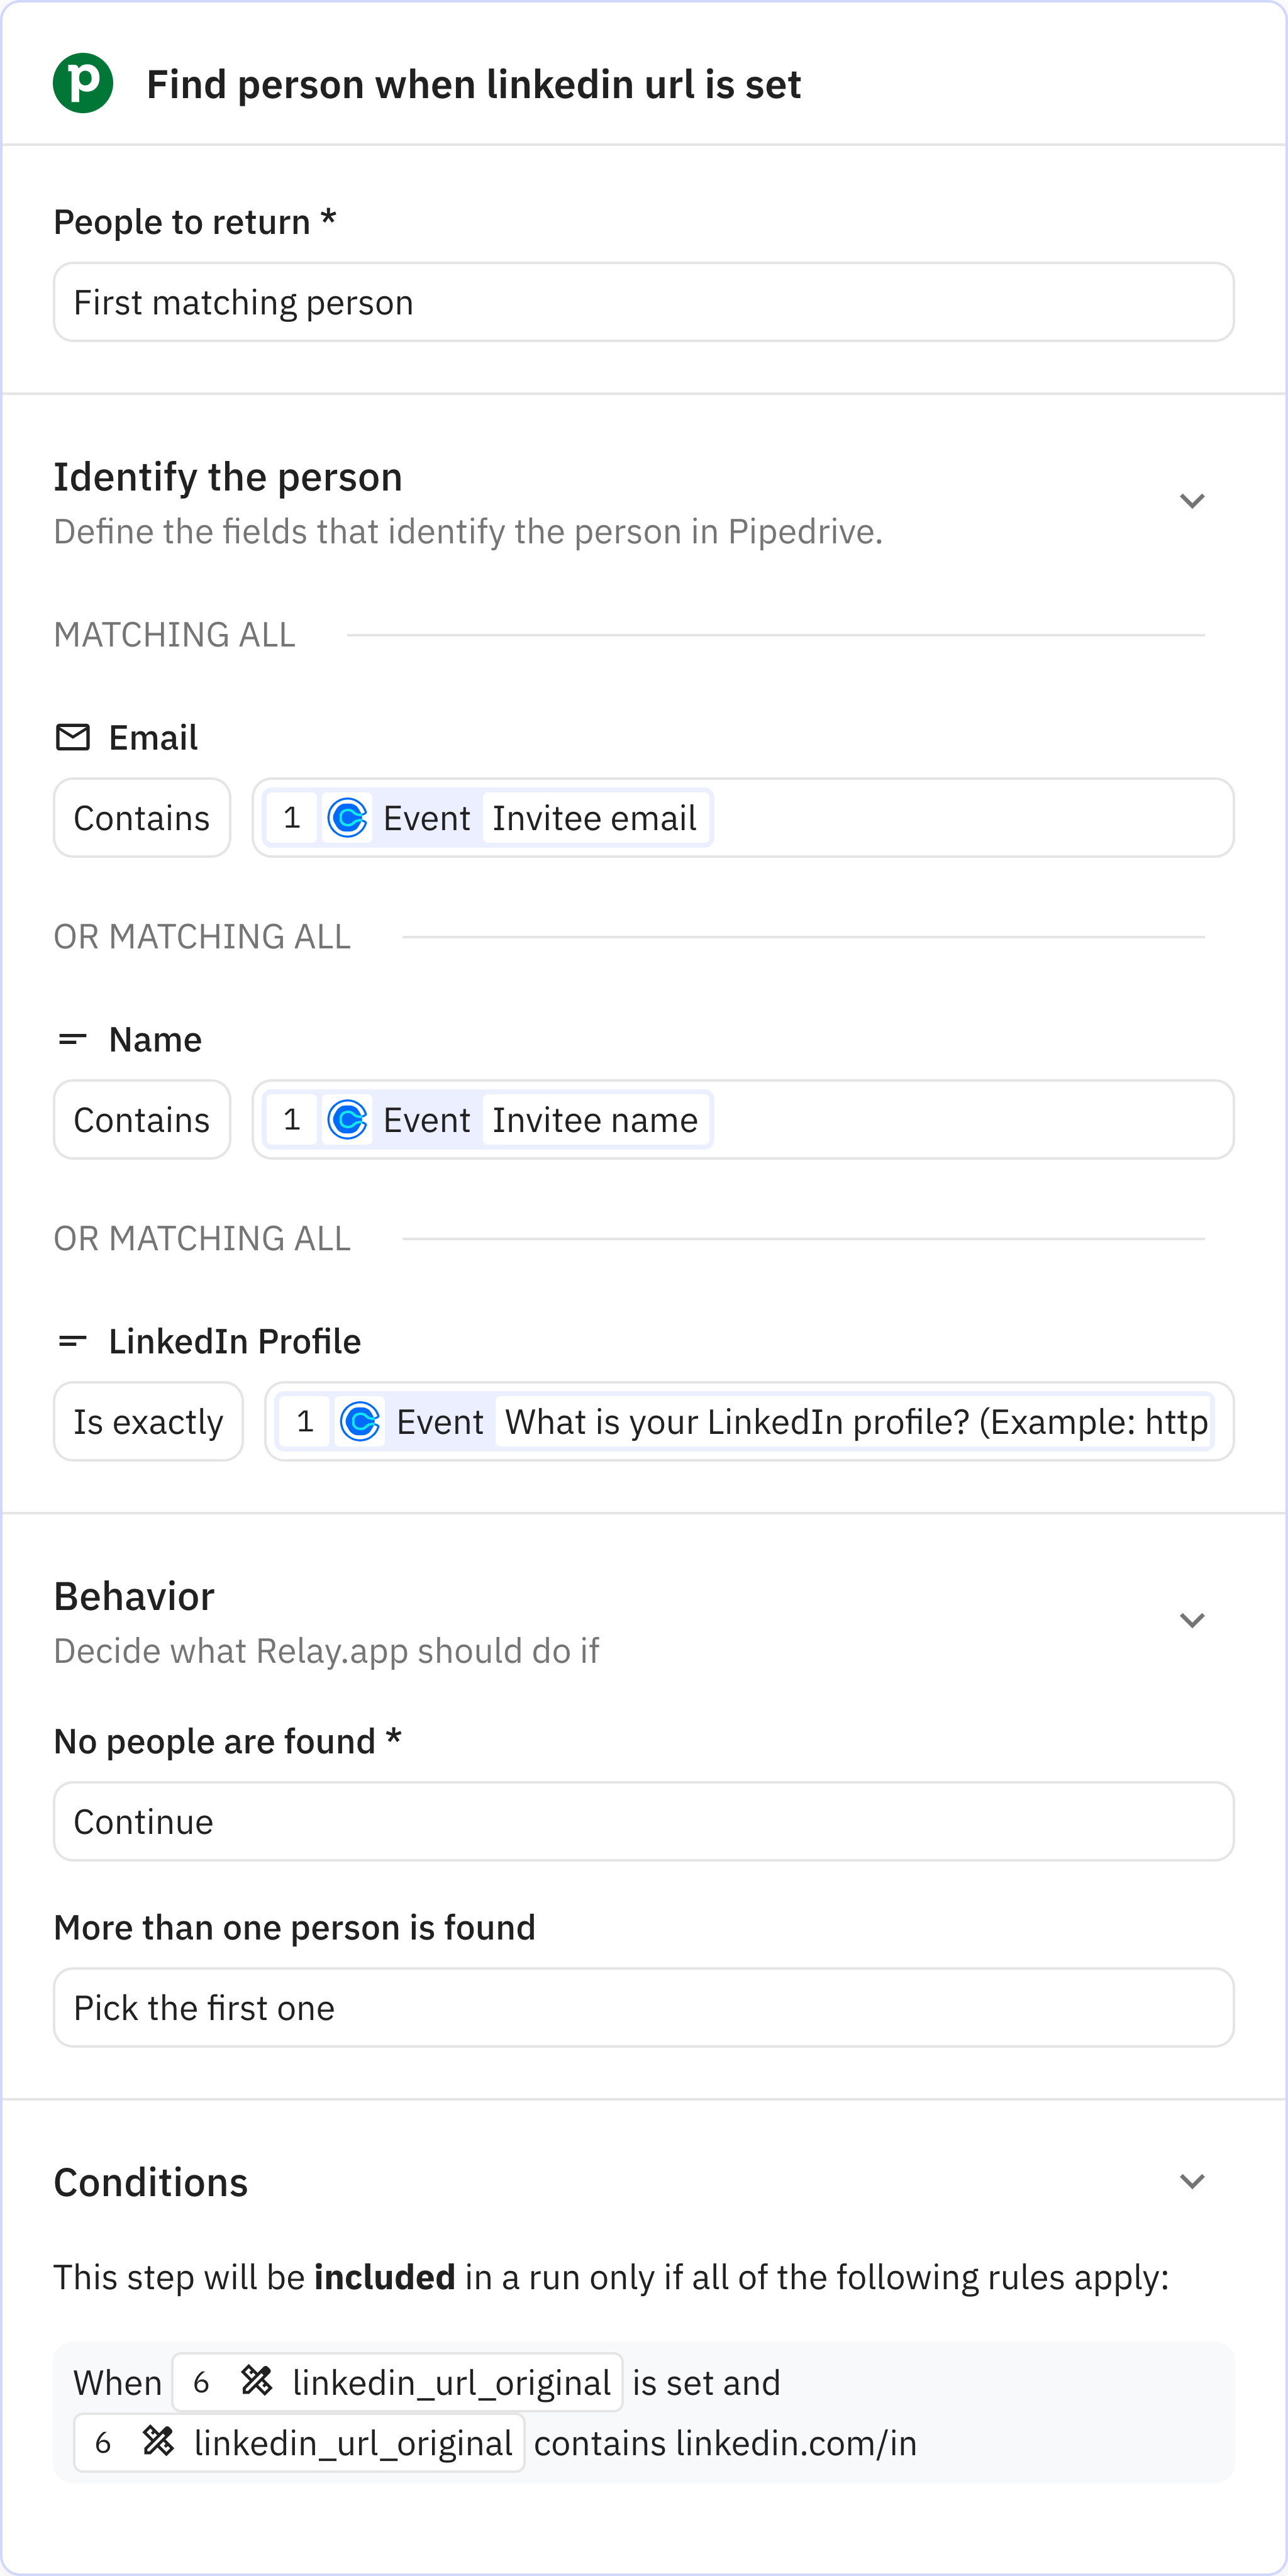Click the Calendly icon in Invitee name chip
Viewport: 1288px width, 2576px height.
point(347,1120)
